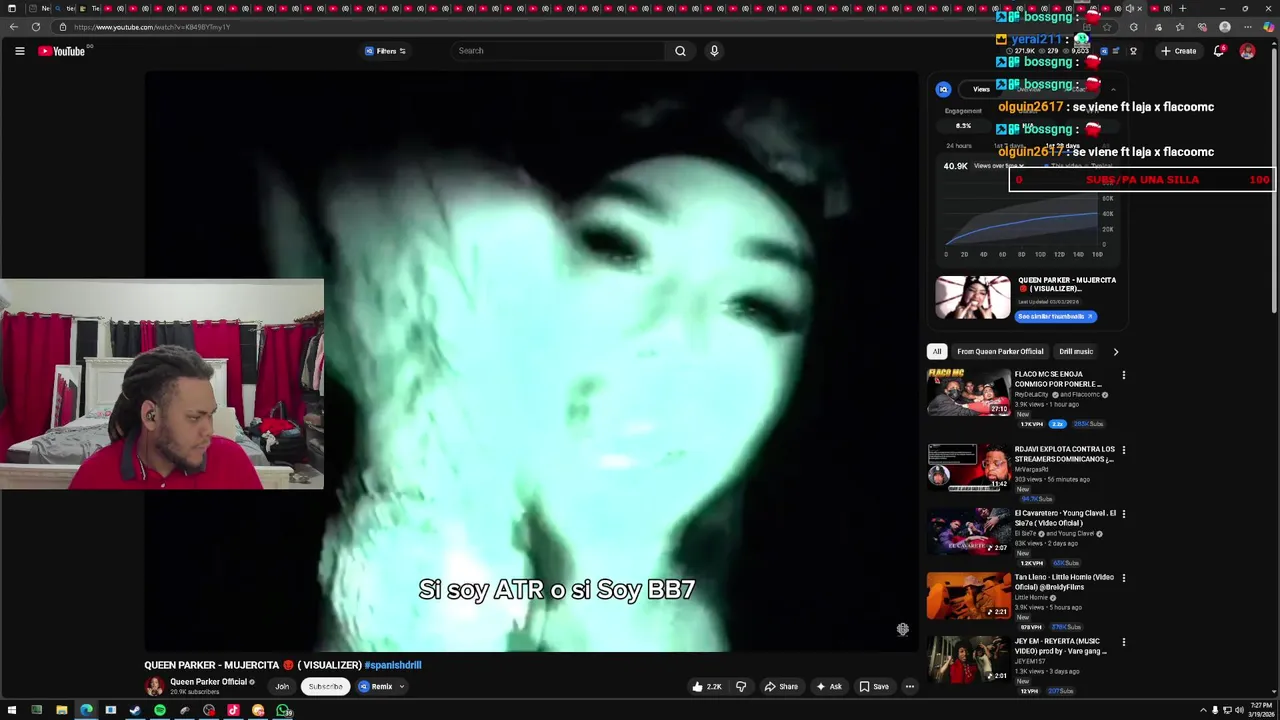Show more filter chips with right arrow
This screenshot has width=1280, height=720.
tap(1115, 352)
